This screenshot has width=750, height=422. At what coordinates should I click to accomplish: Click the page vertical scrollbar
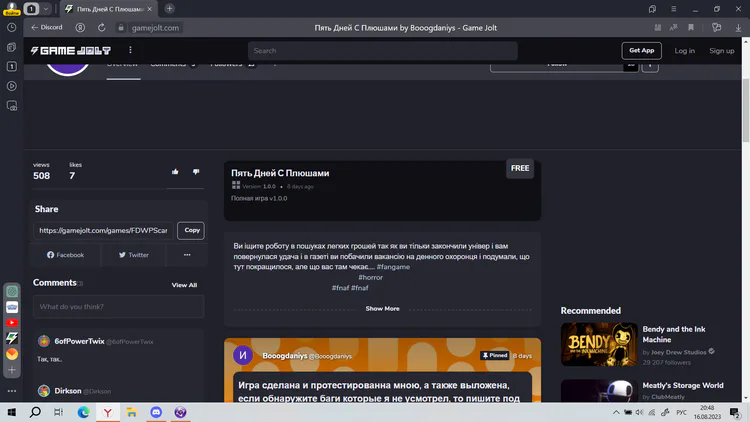coord(746,110)
